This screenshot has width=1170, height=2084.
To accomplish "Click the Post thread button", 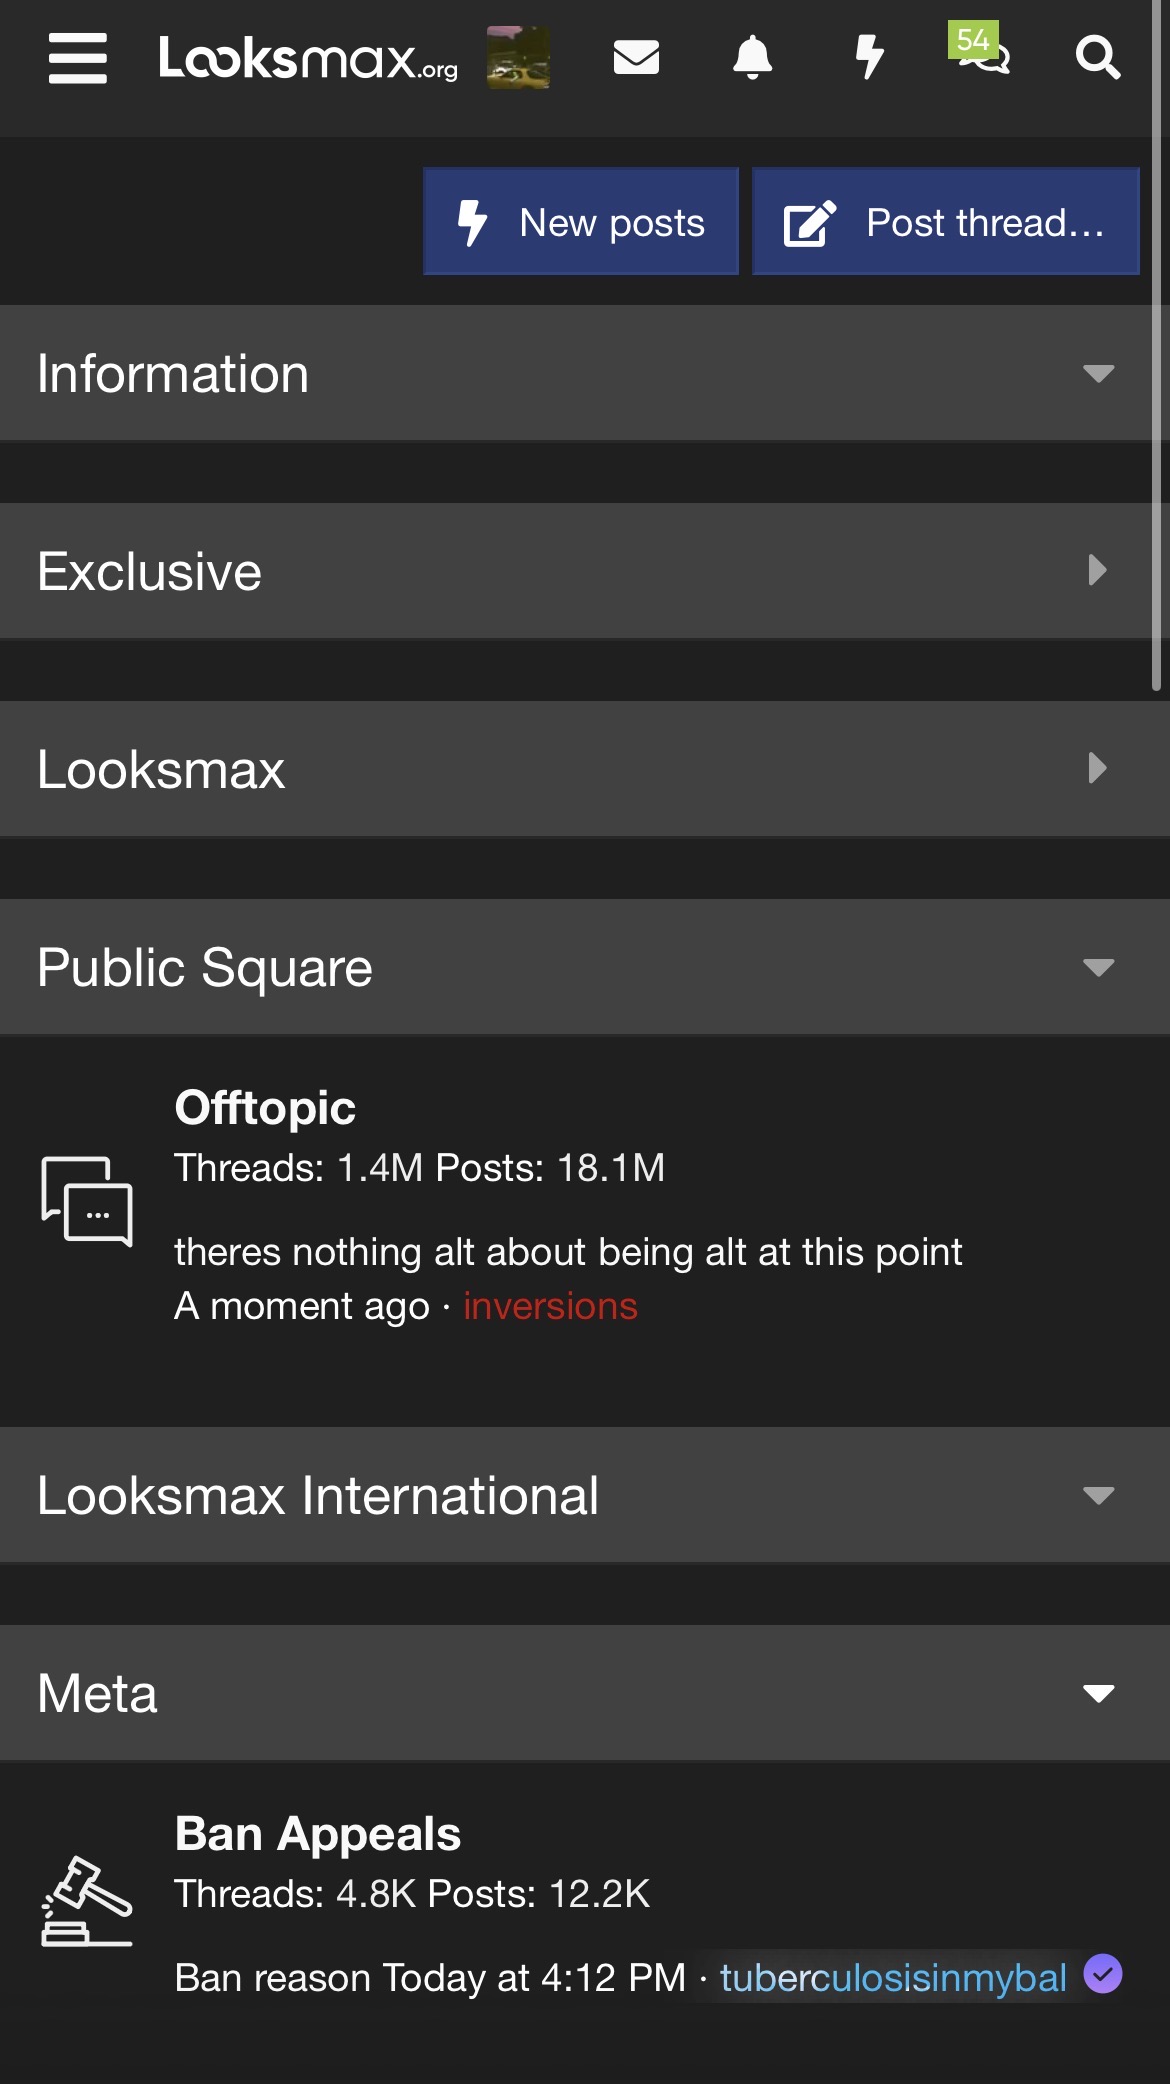I will [x=945, y=222].
